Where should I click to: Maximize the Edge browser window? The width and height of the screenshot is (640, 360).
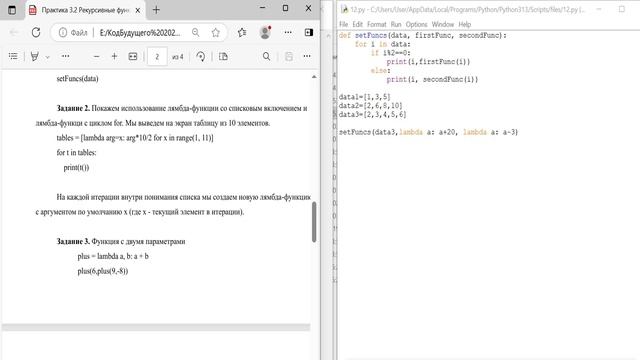click(285, 8)
